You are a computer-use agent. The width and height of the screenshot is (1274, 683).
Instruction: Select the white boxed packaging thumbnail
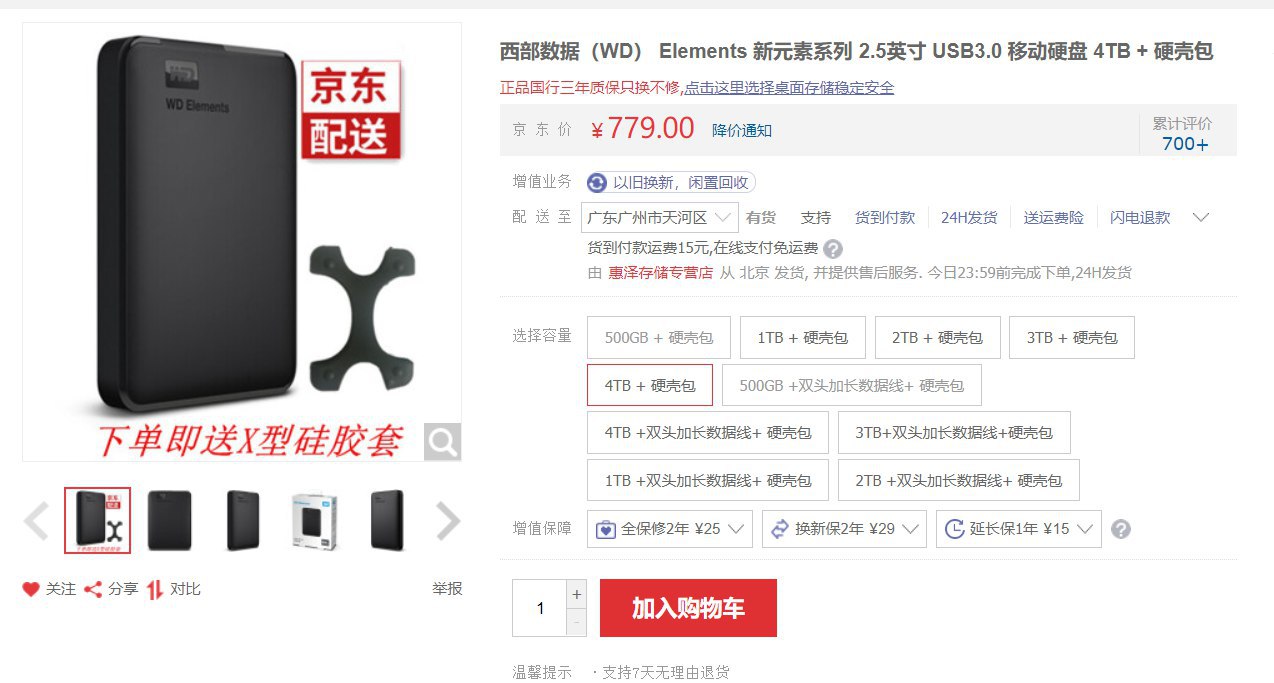(x=315, y=521)
